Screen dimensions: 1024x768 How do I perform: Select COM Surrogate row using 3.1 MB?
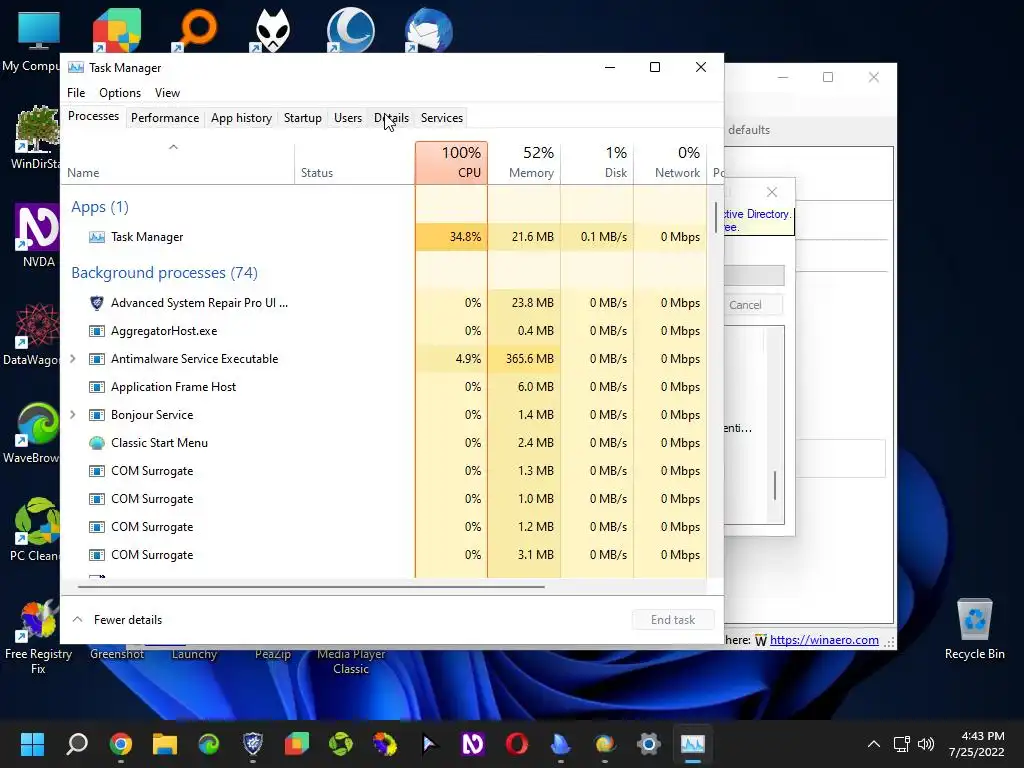pyautogui.click(x=383, y=555)
